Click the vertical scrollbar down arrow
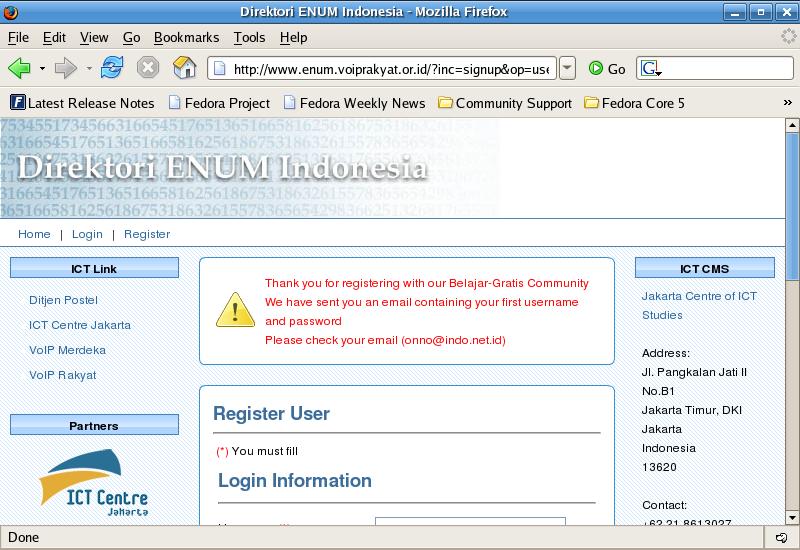Image resolution: width=800 pixels, height=550 pixels. click(792, 517)
